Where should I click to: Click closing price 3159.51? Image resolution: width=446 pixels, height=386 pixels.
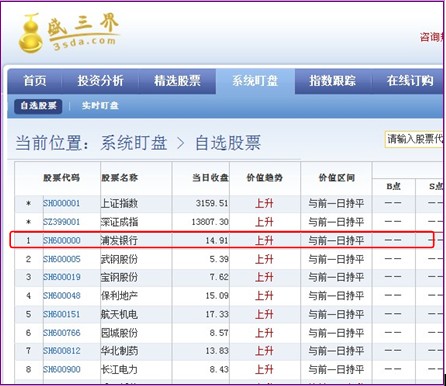(x=212, y=203)
